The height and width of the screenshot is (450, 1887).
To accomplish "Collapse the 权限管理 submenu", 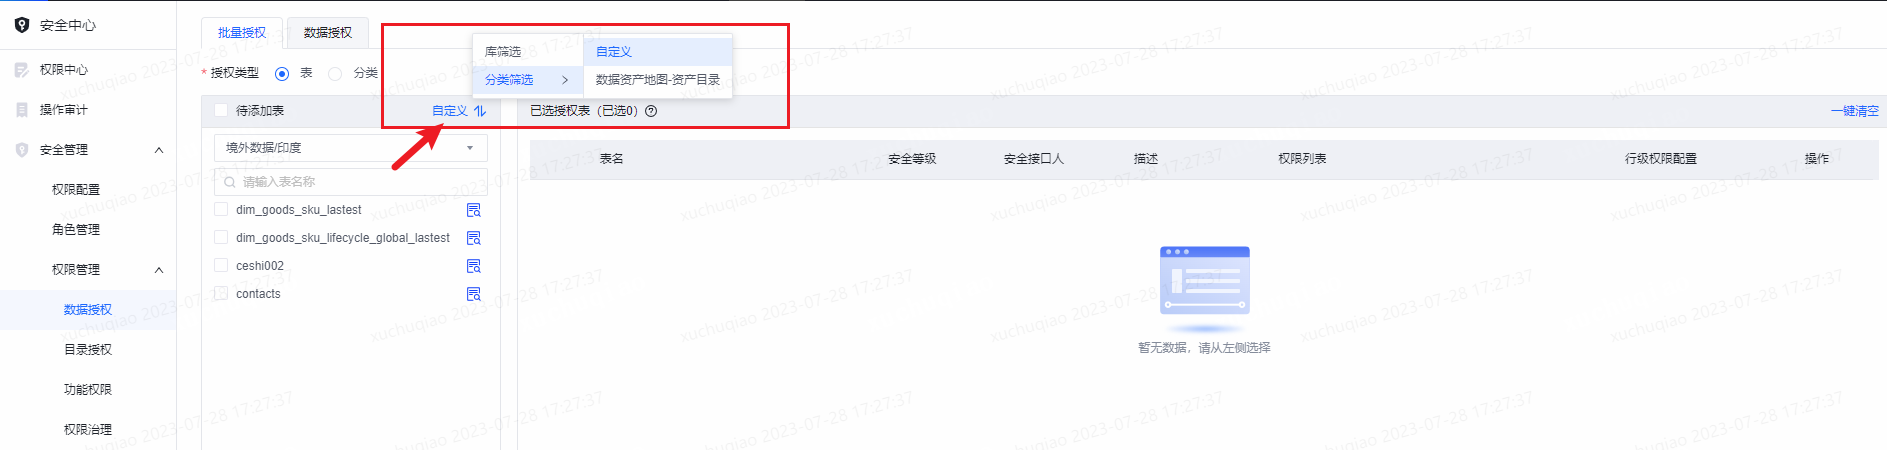I will [x=159, y=270].
